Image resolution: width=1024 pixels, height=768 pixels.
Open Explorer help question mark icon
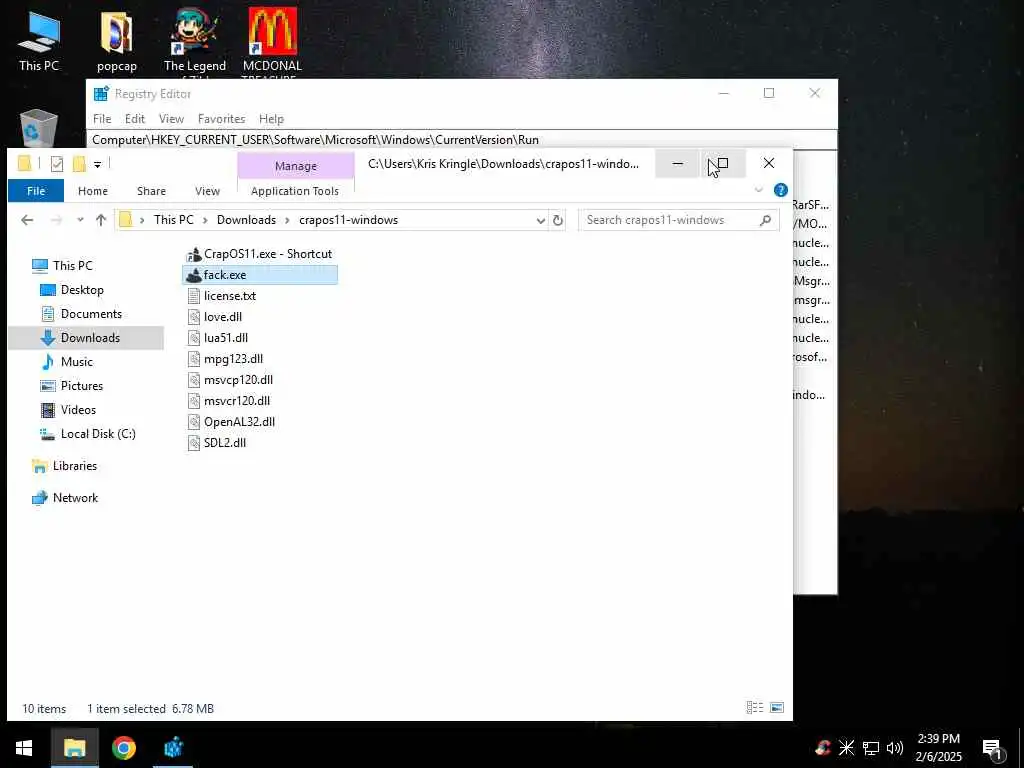coord(780,190)
